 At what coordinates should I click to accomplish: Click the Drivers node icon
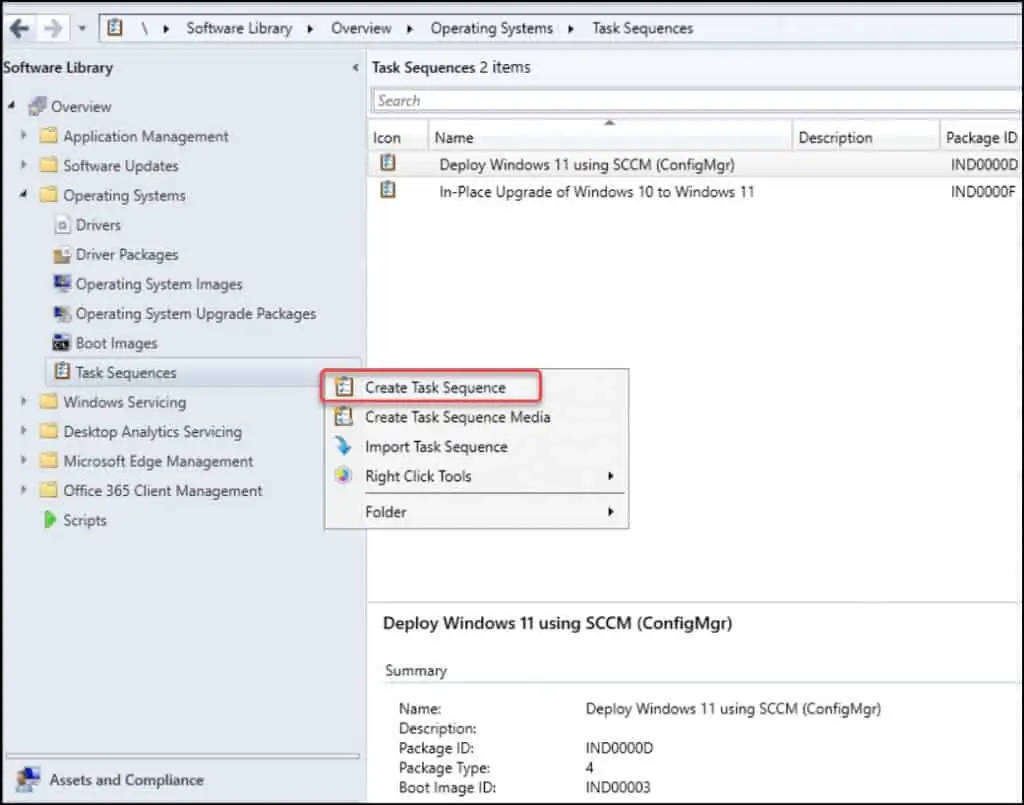point(62,225)
